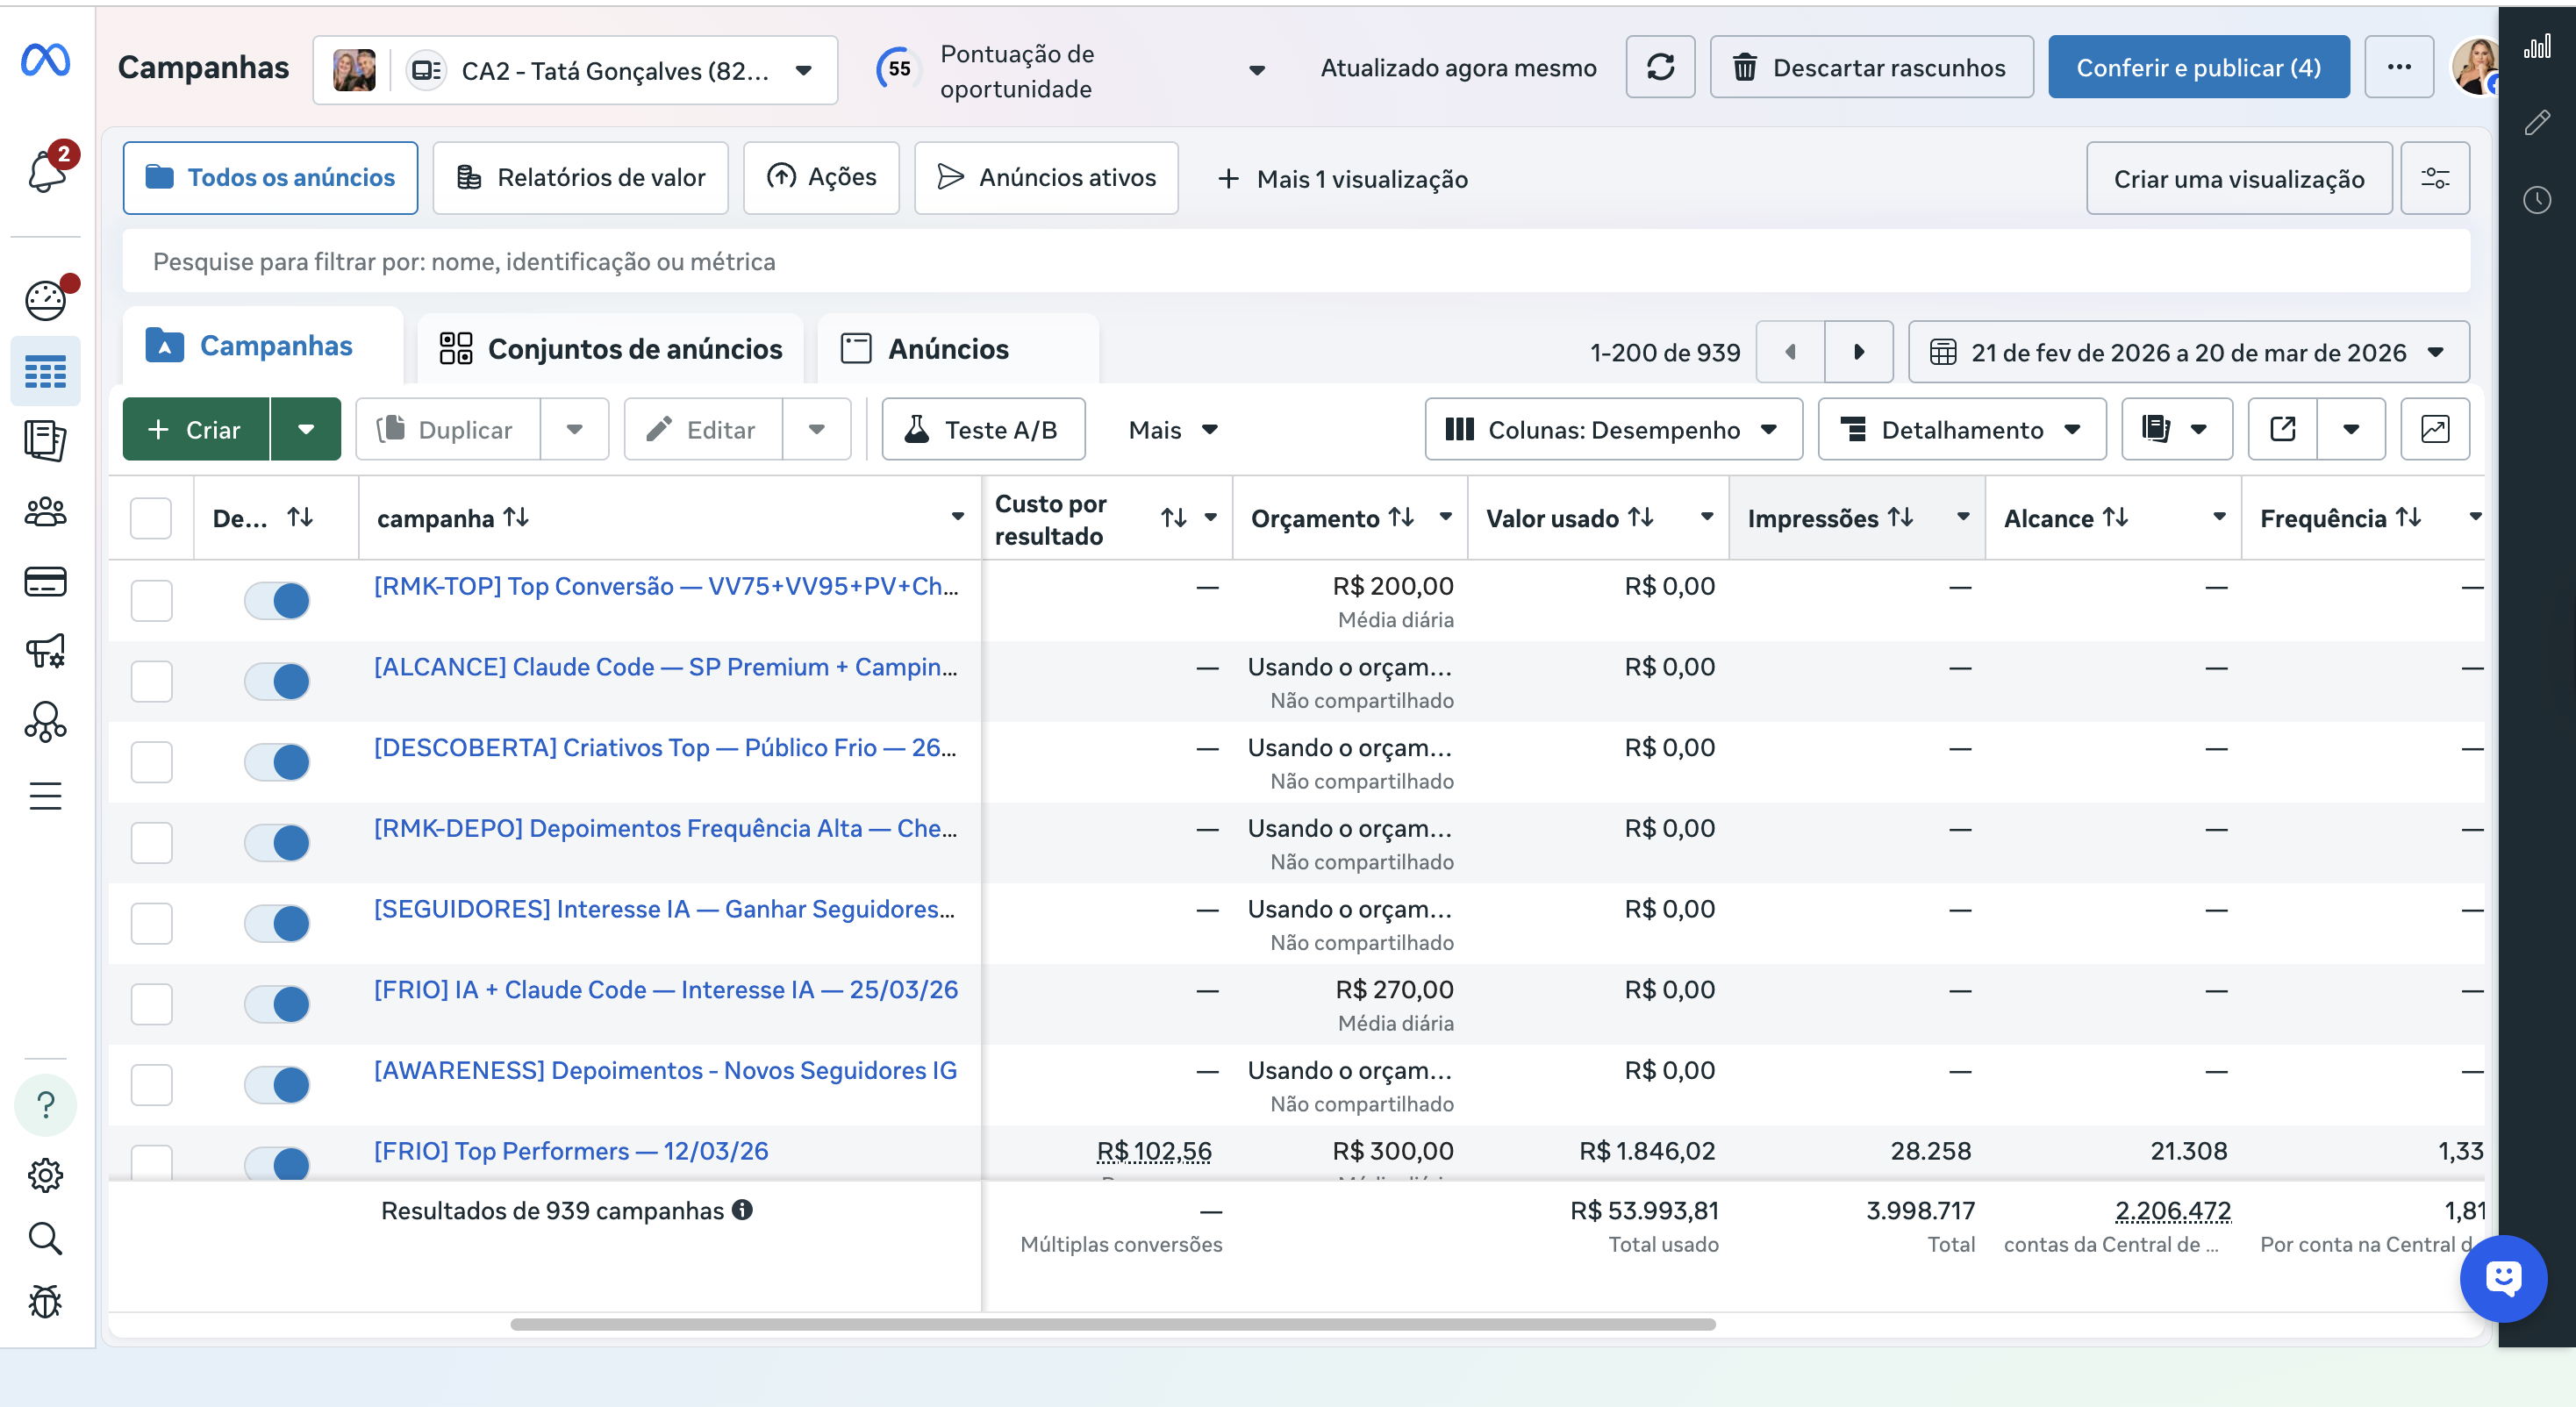The height and width of the screenshot is (1407, 2576).
Task: Click the Conferir e publicar button
Action: [2197, 67]
